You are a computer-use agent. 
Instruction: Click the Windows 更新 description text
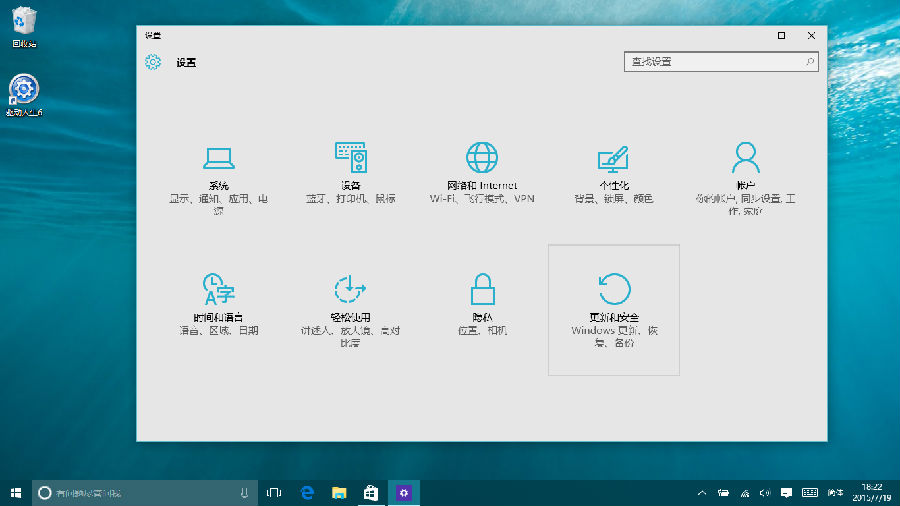click(614, 336)
